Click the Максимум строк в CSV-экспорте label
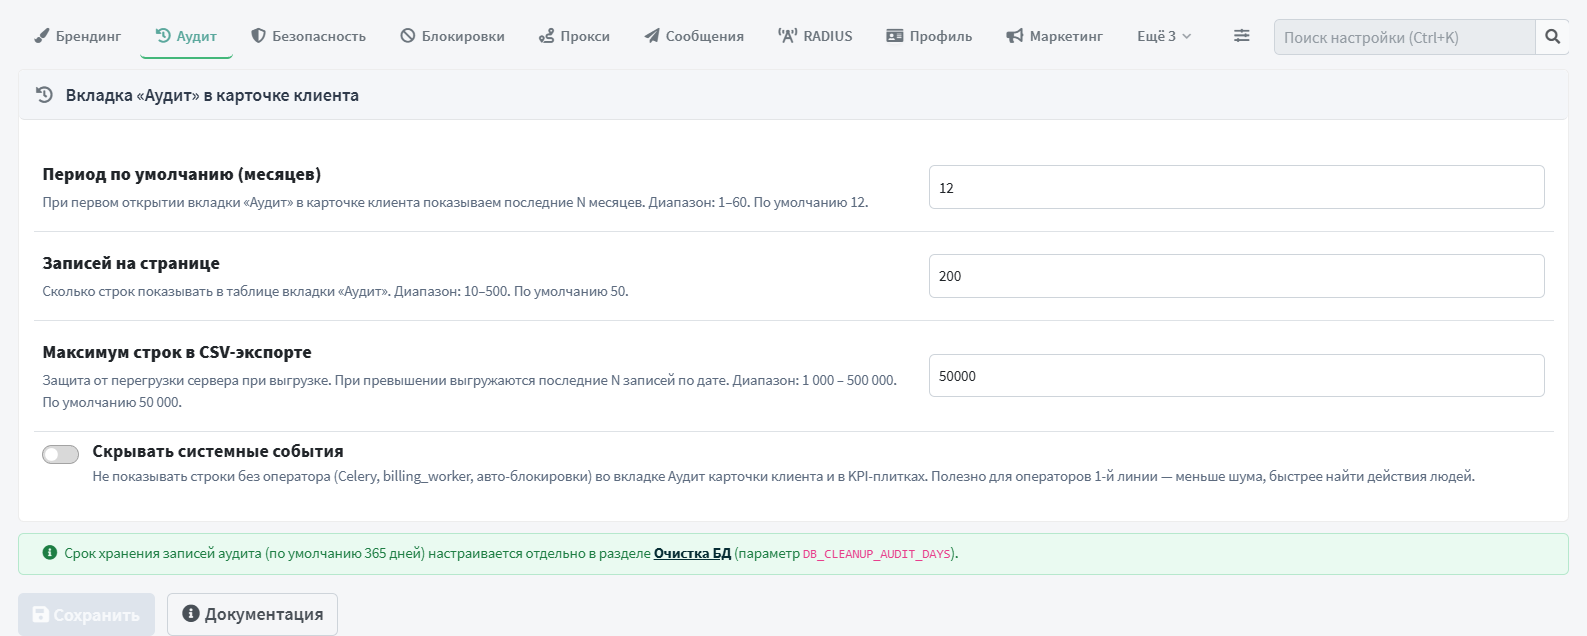 coord(177,352)
